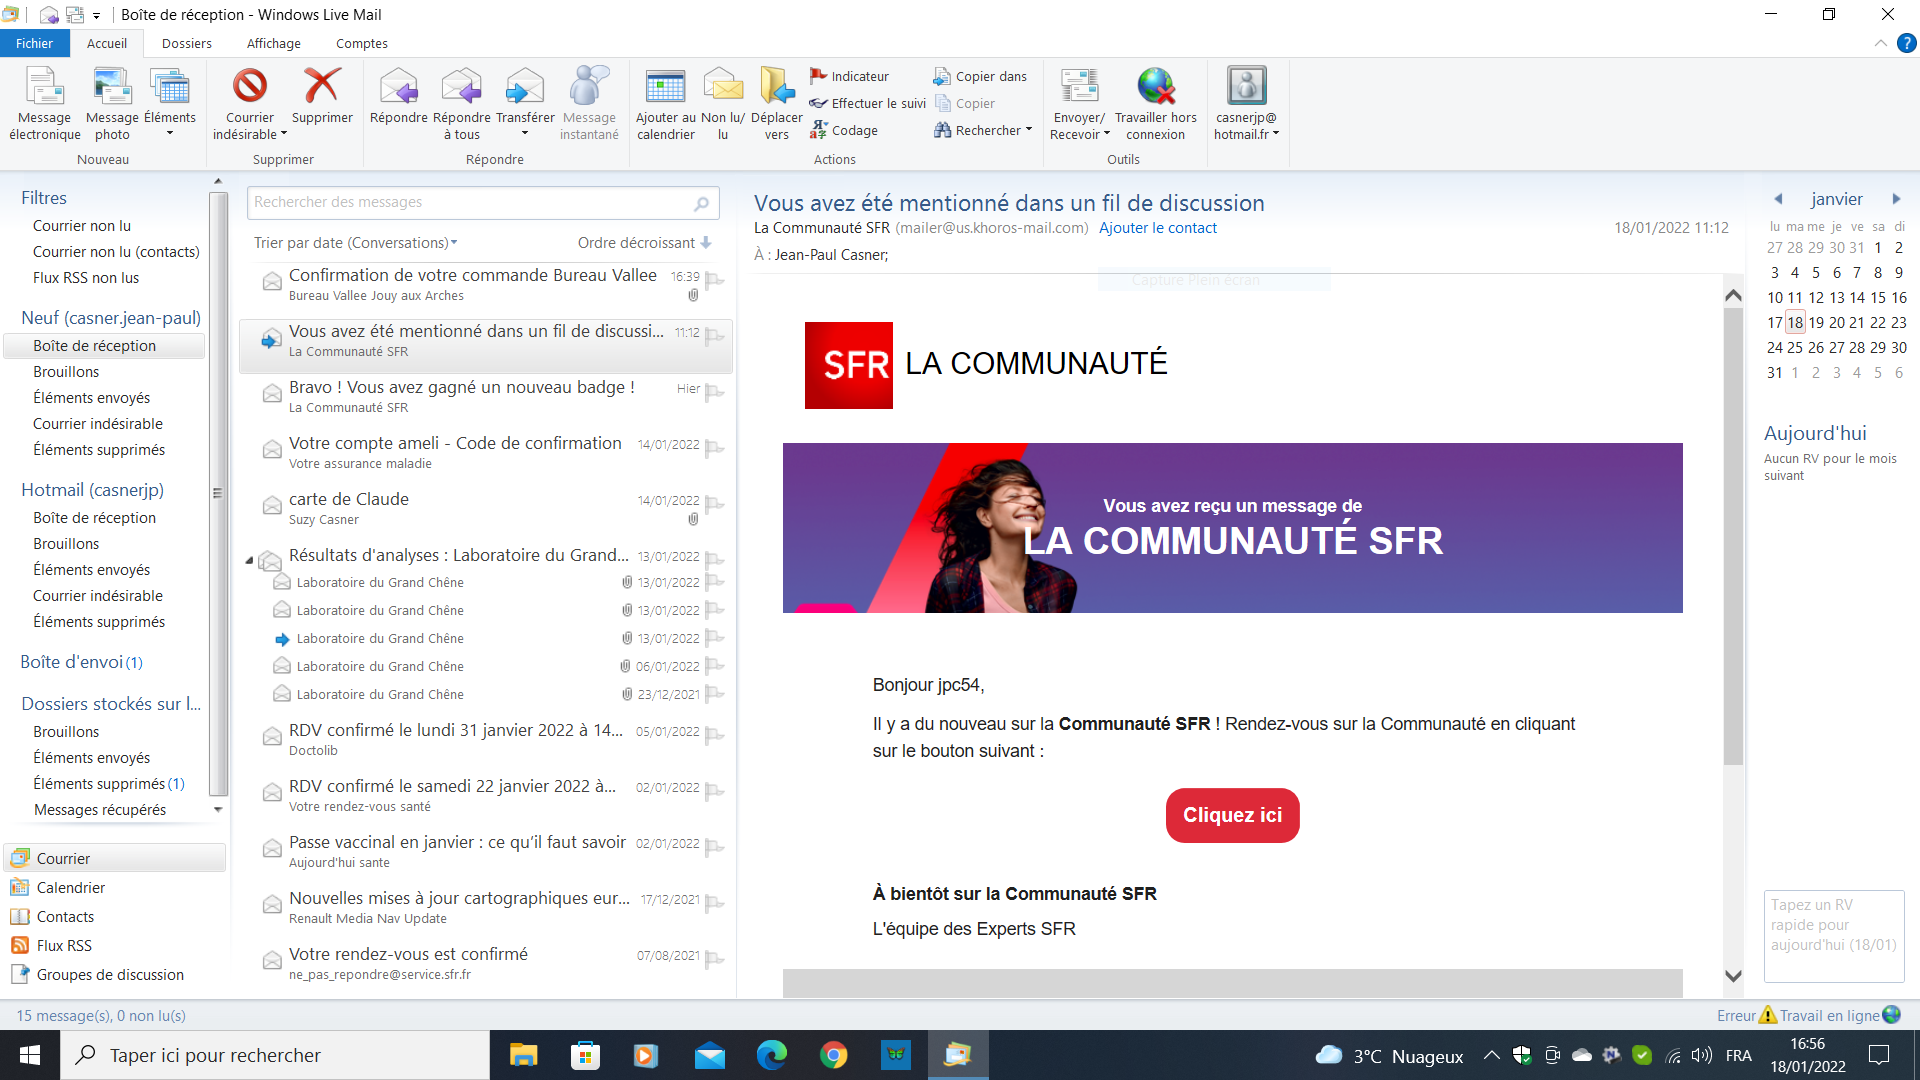
Task: Open new Message électronique
Action: [x=44, y=88]
